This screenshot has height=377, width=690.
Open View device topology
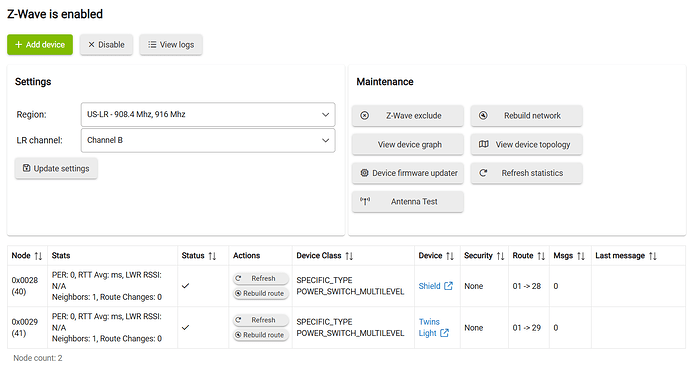click(x=526, y=144)
